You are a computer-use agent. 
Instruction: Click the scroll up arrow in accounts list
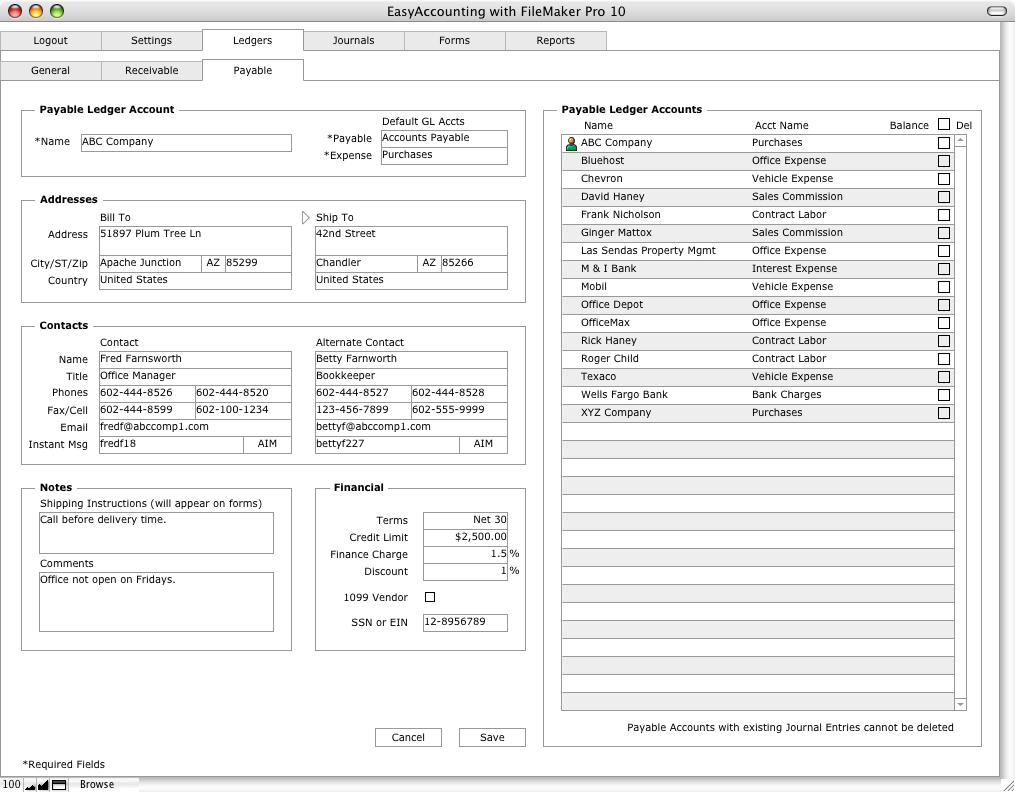coord(961,140)
